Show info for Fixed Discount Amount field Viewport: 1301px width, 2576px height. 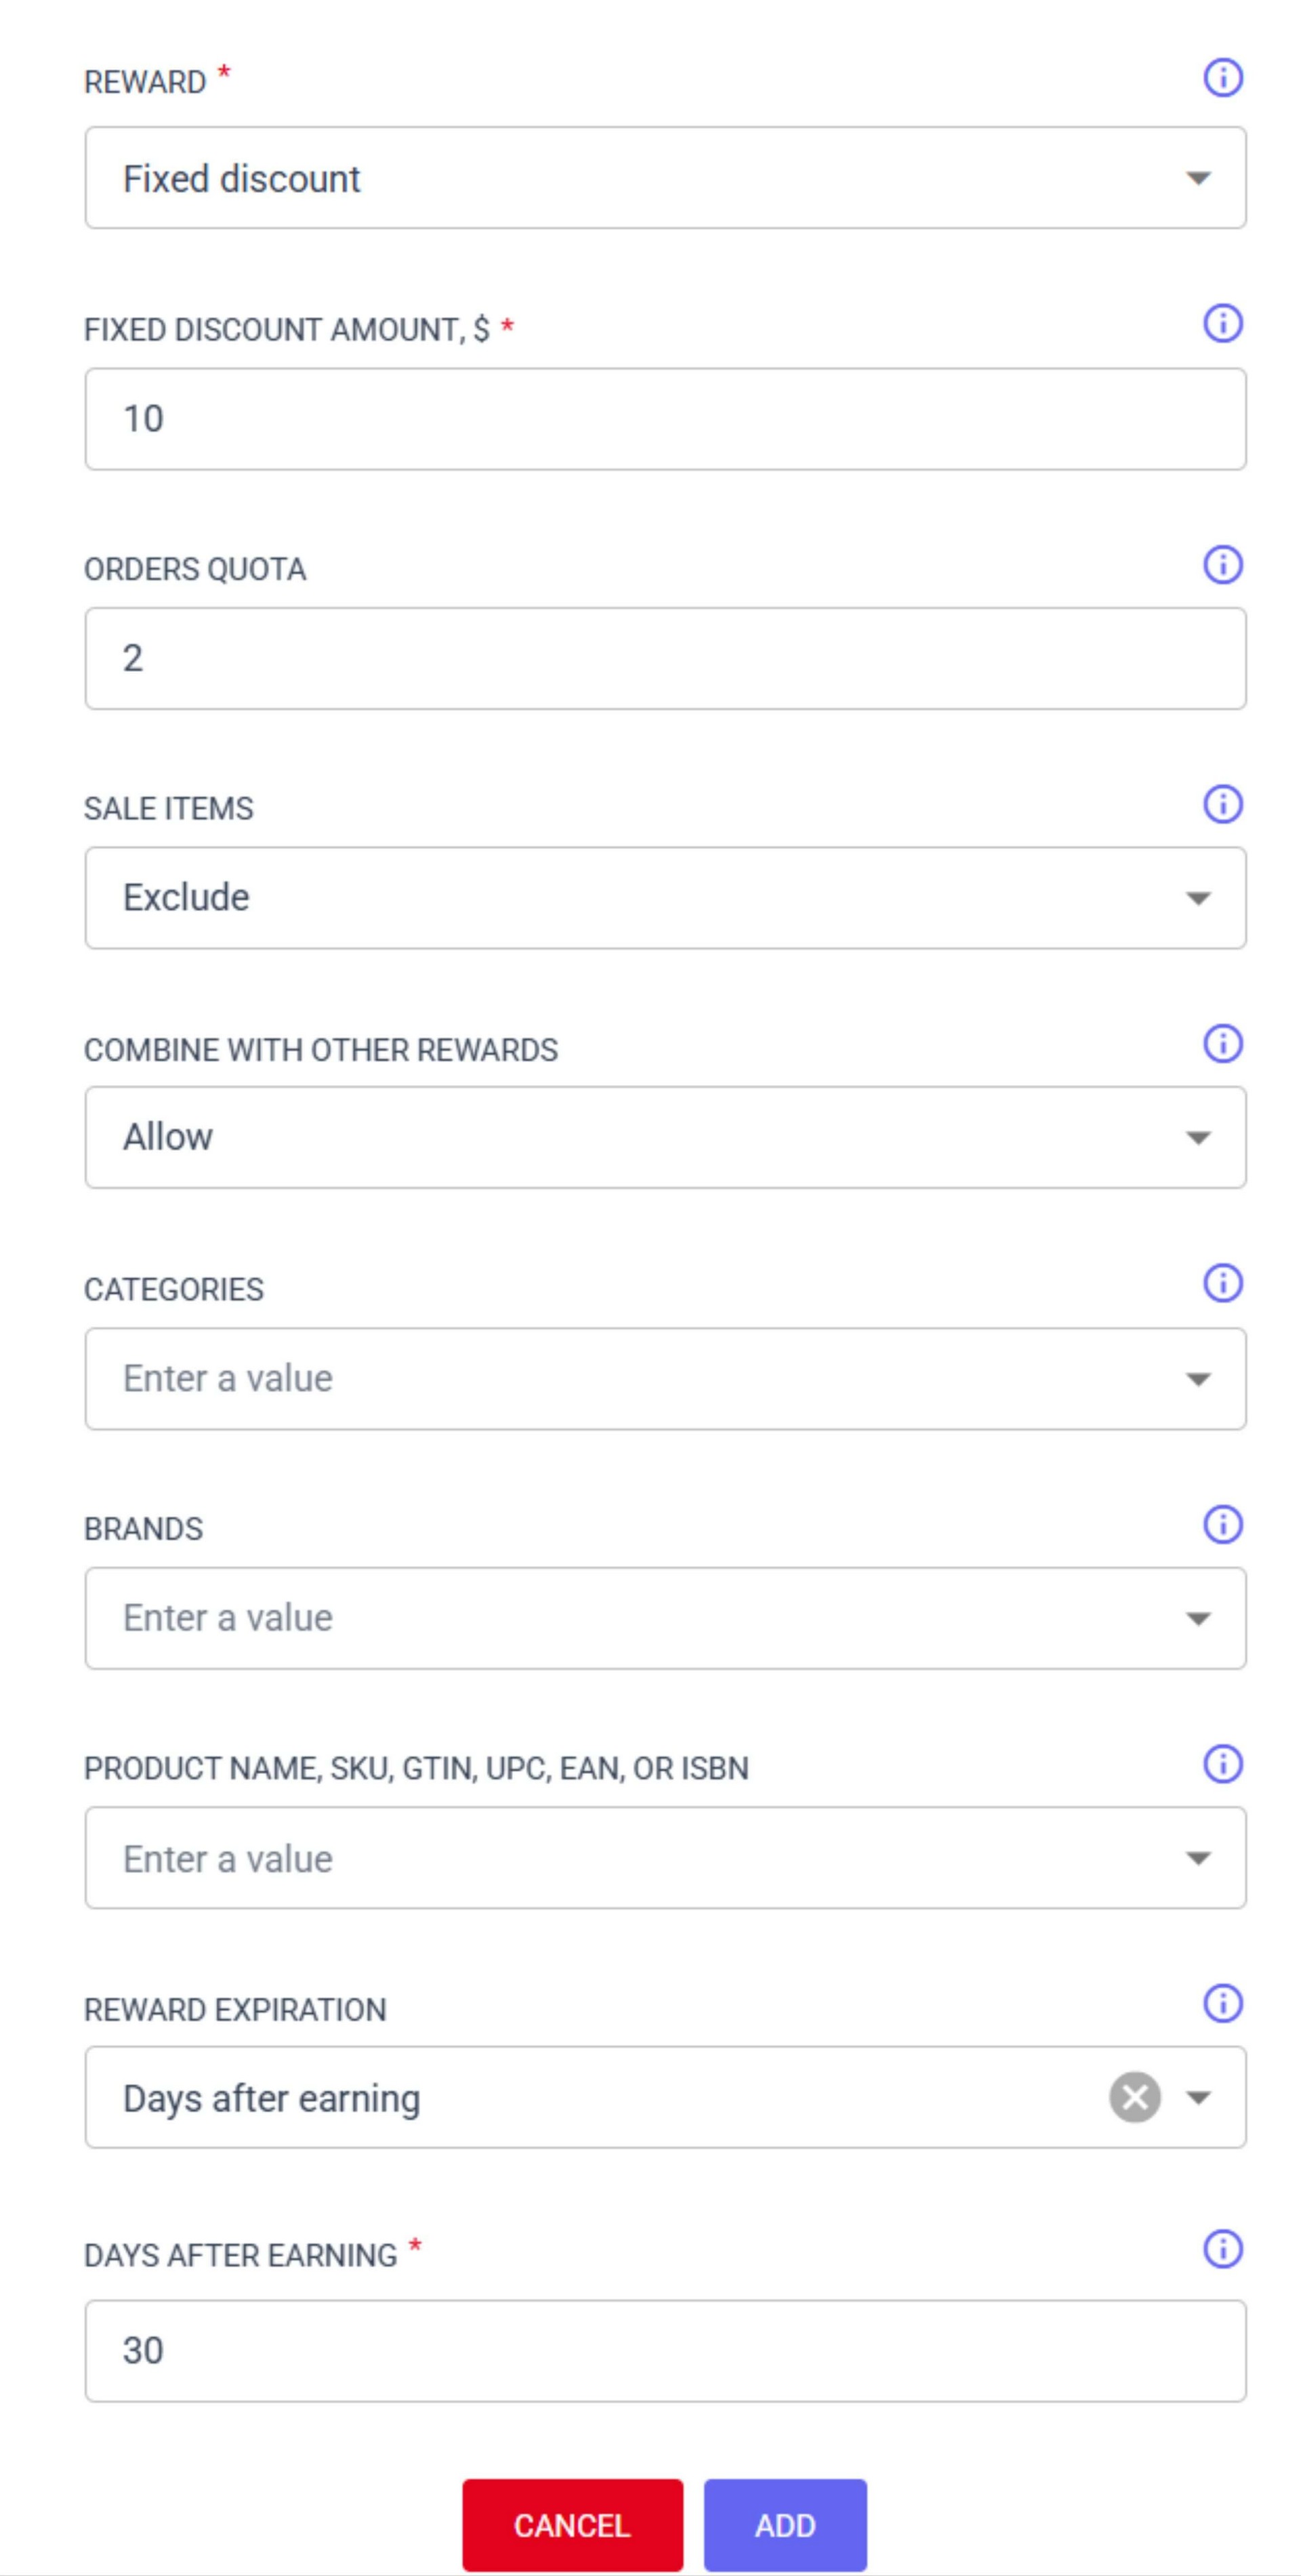coord(1222,324)
